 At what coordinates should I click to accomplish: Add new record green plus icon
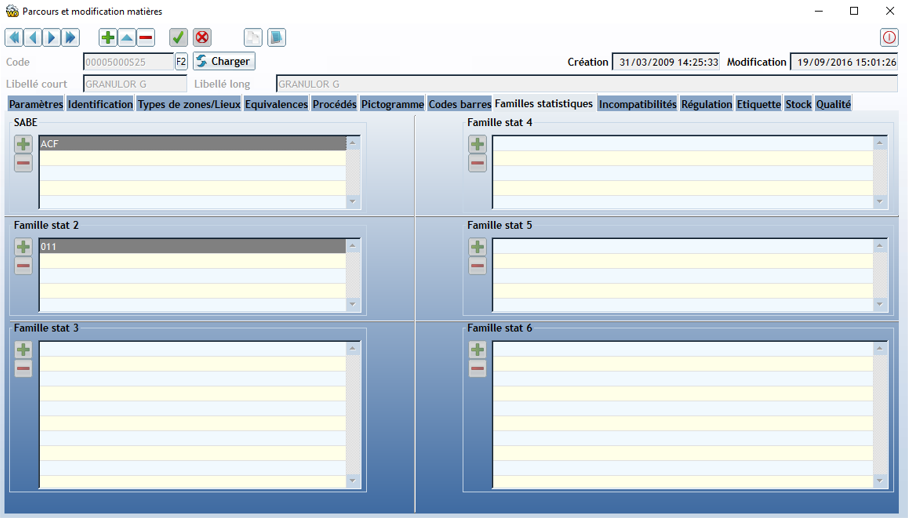(108, 38)
